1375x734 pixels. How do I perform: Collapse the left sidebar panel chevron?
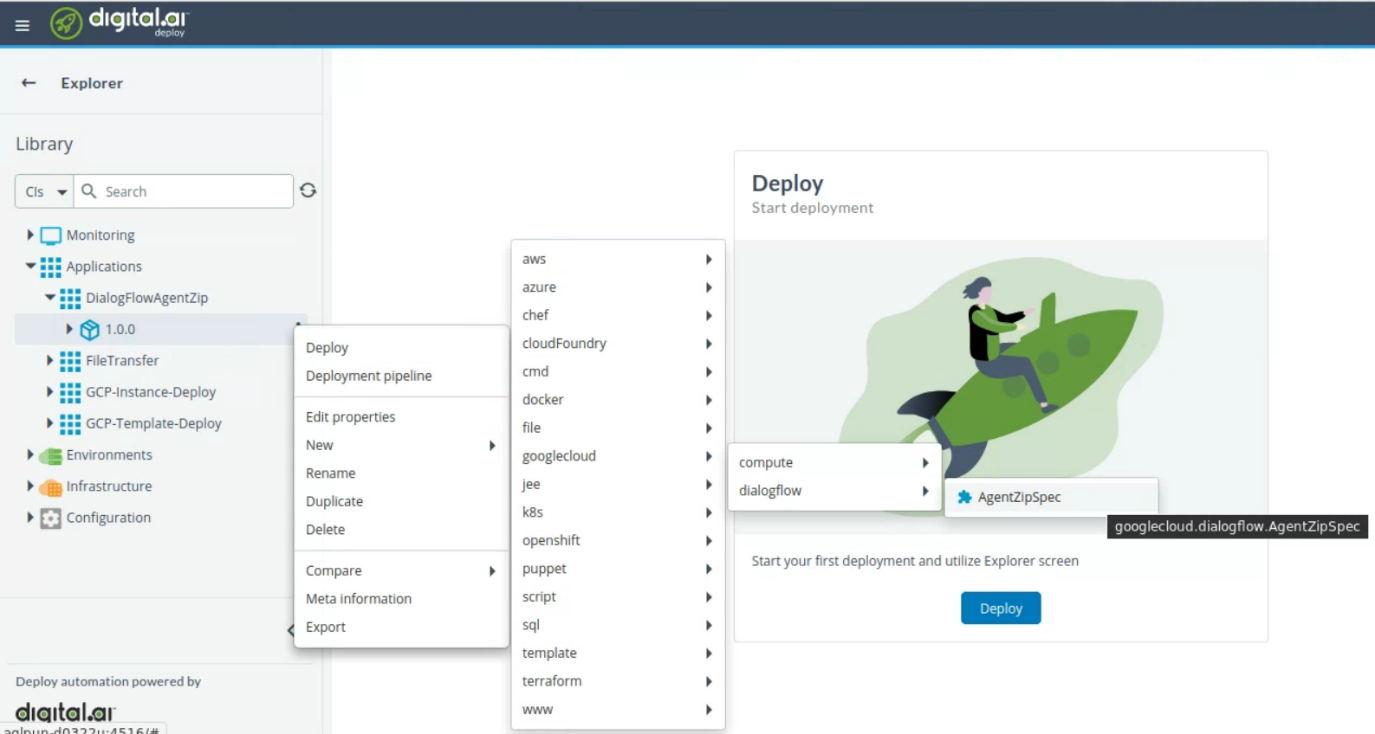pyautogui.click(x=291, y=630)
